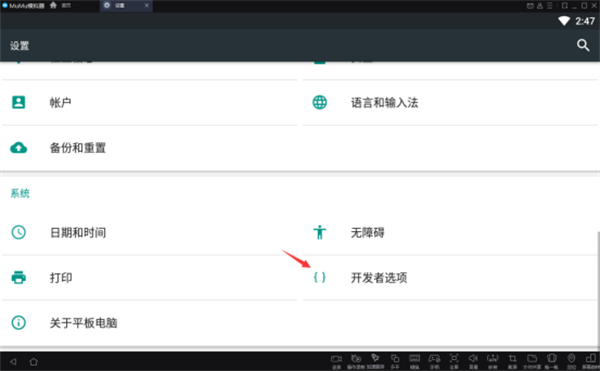Click the MuMu emulator home tab icon
This screenshot has height=371, width=600.
pyautogui.click(x=53, y=5)
